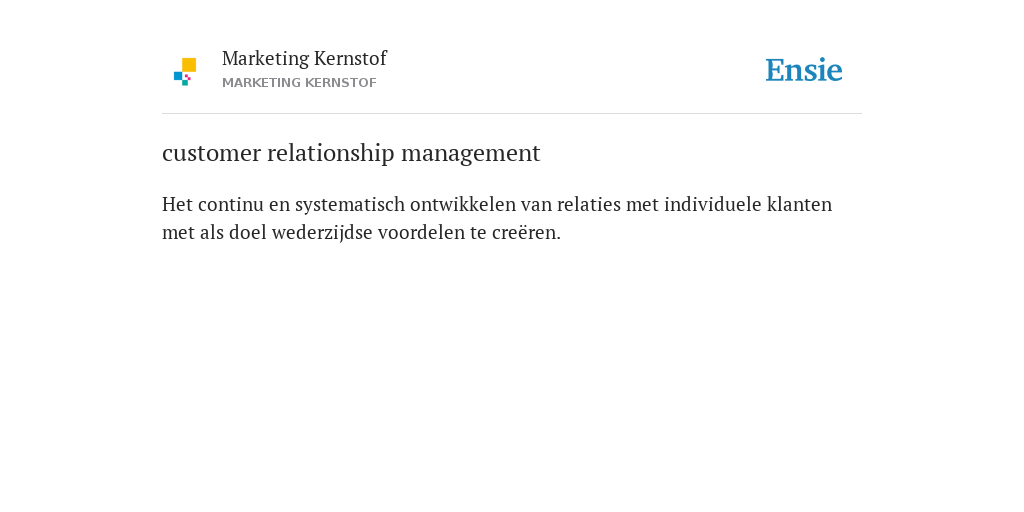Click the definition line starting with Het continu
Image resolution: width=1024 pixels, height=512 pixels.
(x=497, y=204)
